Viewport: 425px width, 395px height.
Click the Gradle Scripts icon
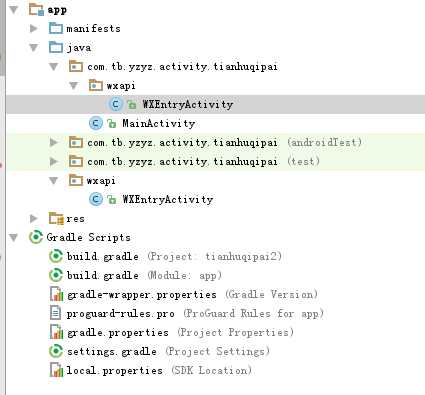tap(36, 237)
